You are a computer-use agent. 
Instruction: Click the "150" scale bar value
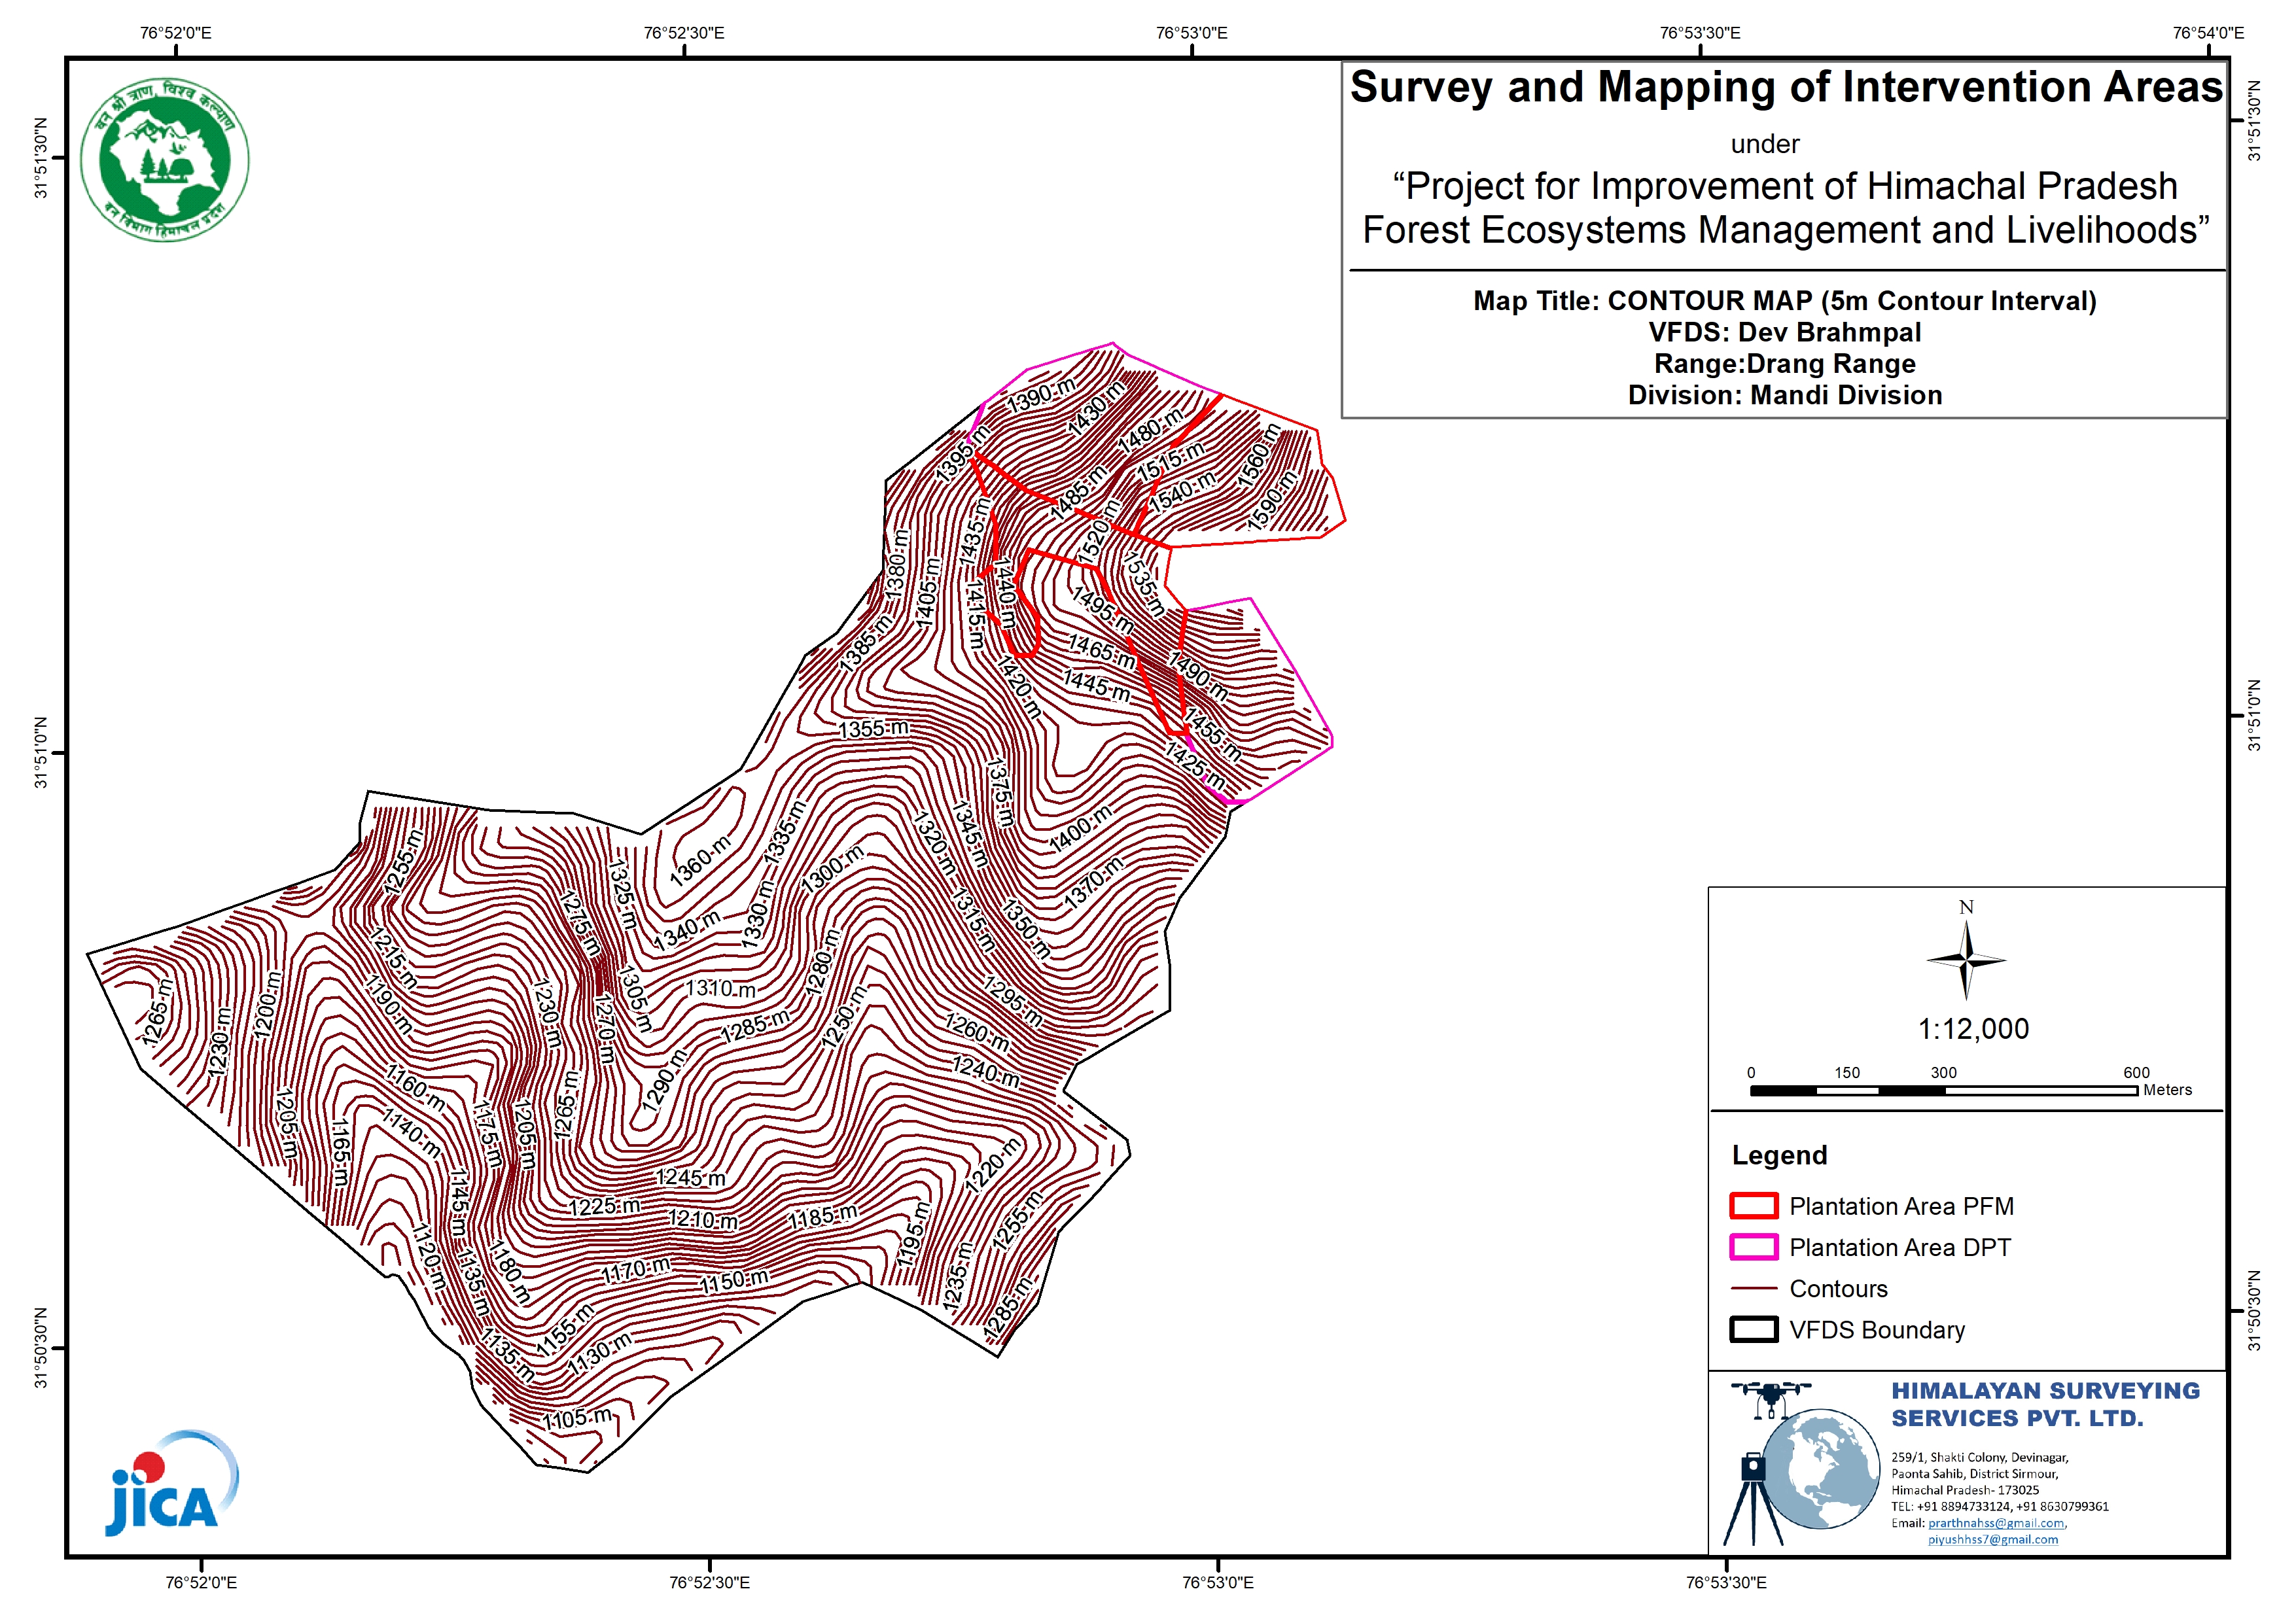pyautogui.click(x=1846, y=1072)
